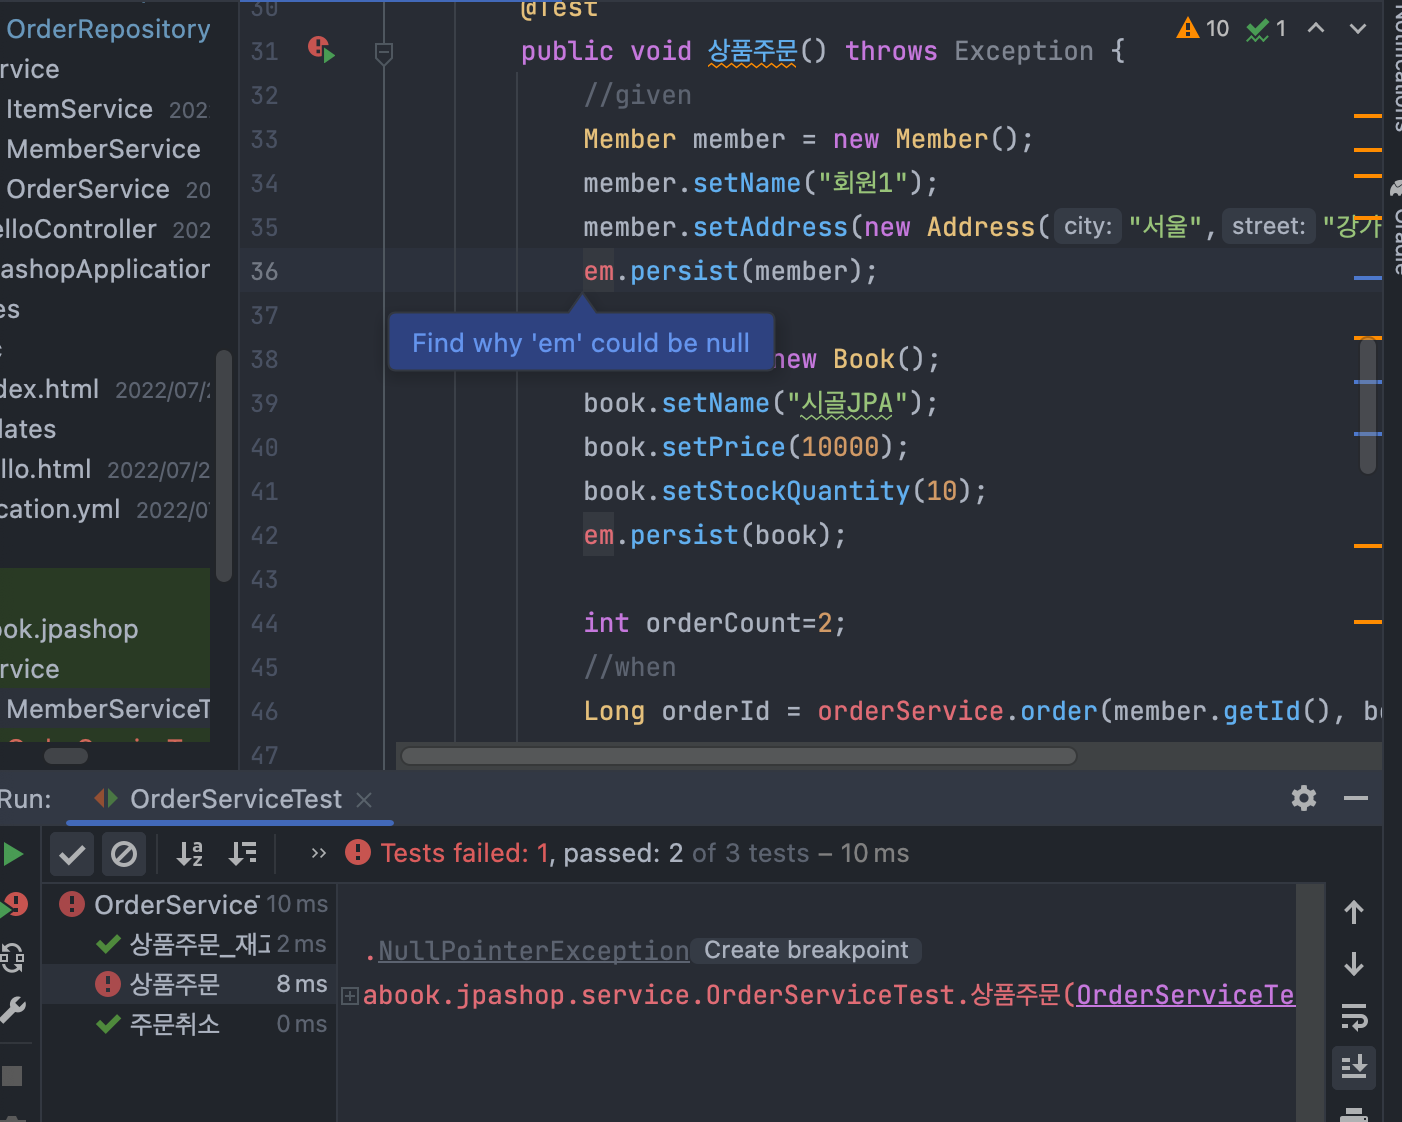Click the rerun failed tests icon
This screenshot has width=1402, height=1122.
[x=14, y=905]
